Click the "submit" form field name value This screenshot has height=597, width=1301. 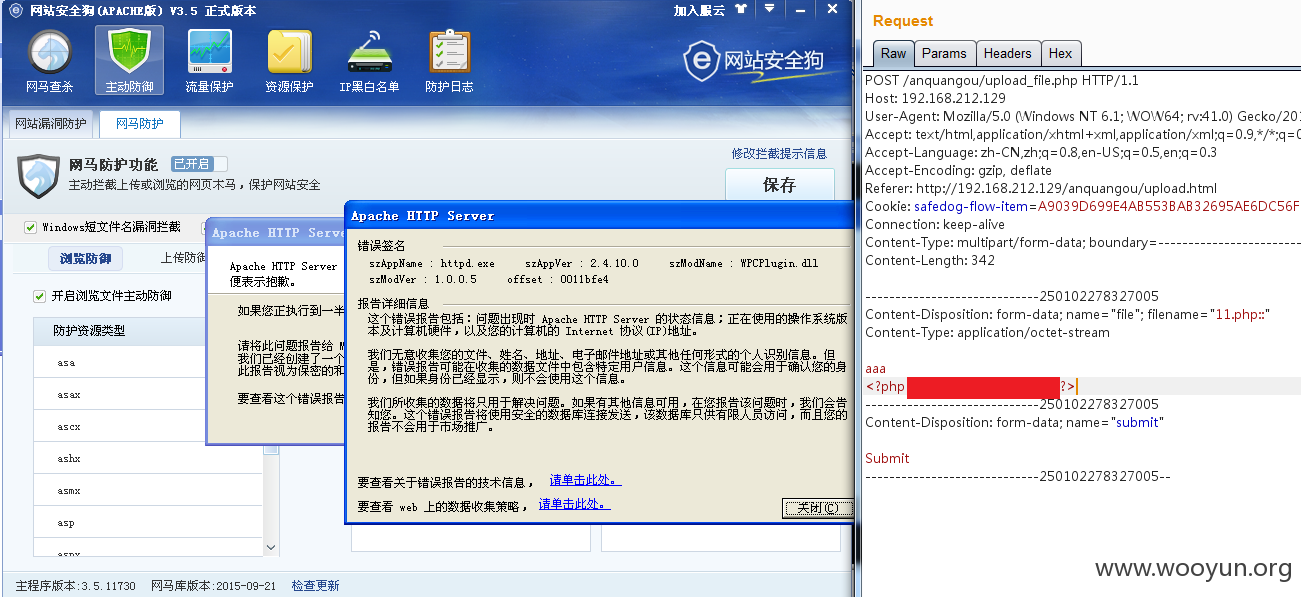pyautogui.click(x=1137, y=422)
